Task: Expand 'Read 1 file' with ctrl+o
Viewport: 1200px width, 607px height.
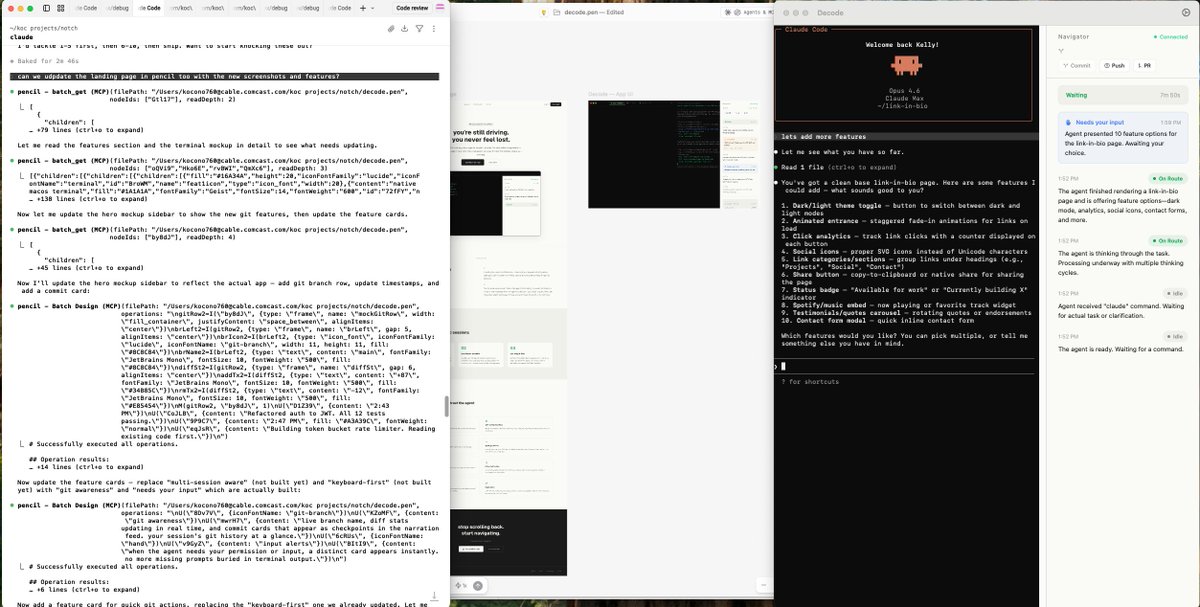Action: tap(840, 167)
